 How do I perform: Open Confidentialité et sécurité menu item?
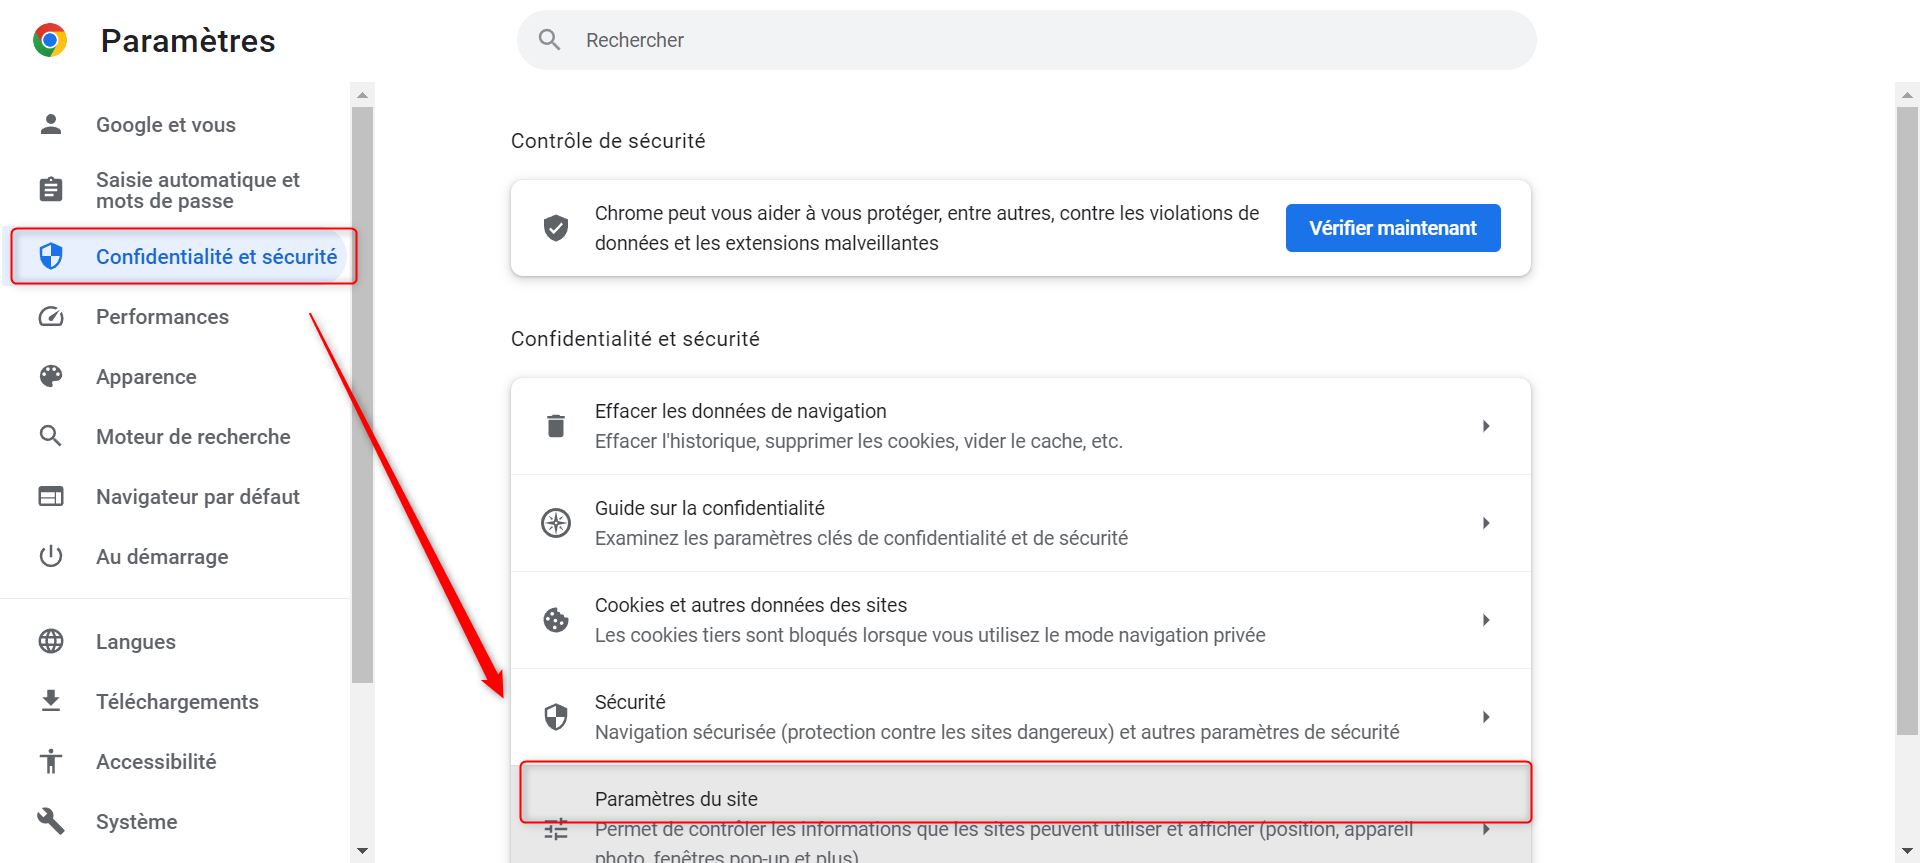pos(216,257)
